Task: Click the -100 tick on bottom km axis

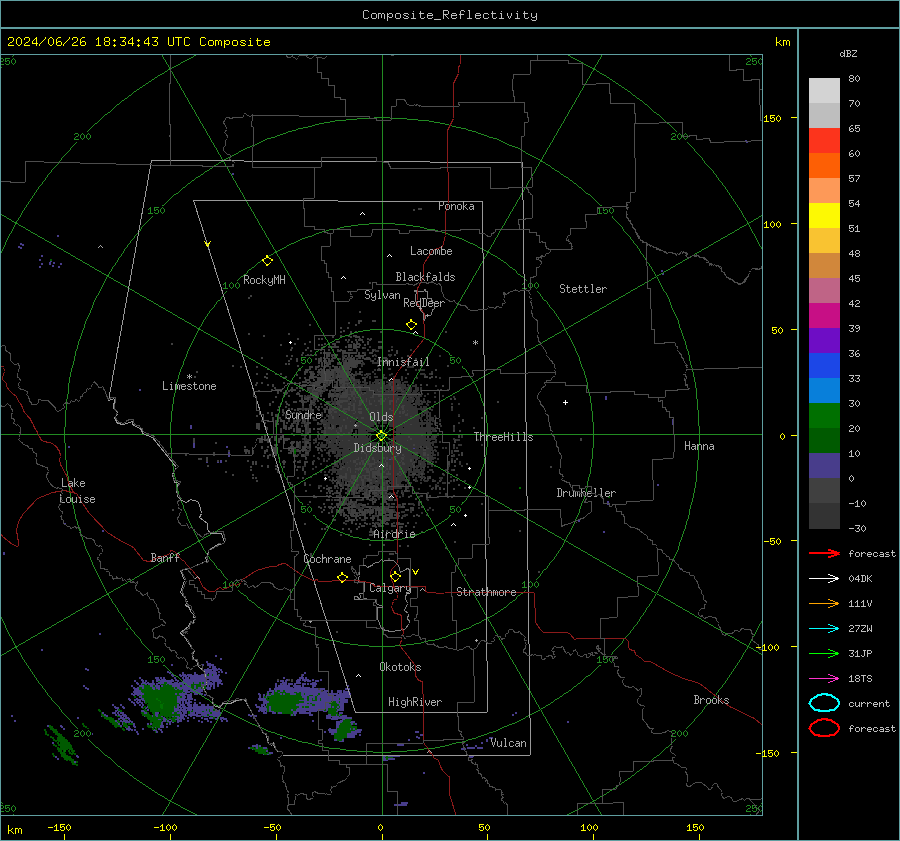Action: pyautogui.click(x=165, y=828)
